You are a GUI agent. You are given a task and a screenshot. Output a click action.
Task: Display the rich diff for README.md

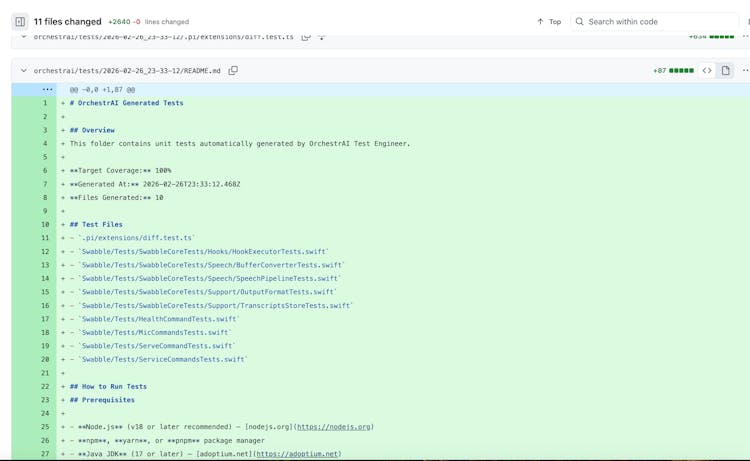[726, 71]
